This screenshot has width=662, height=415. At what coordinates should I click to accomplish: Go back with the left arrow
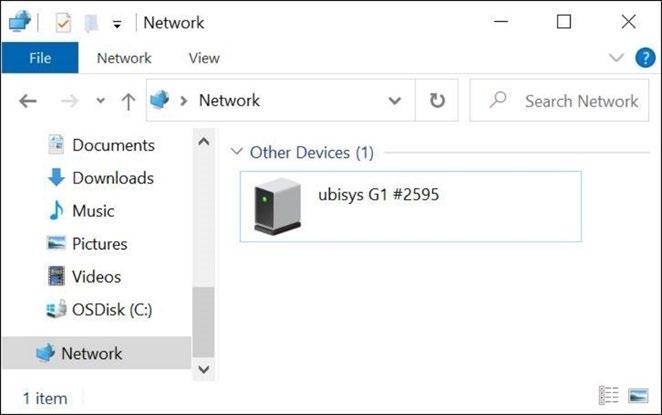28,101
